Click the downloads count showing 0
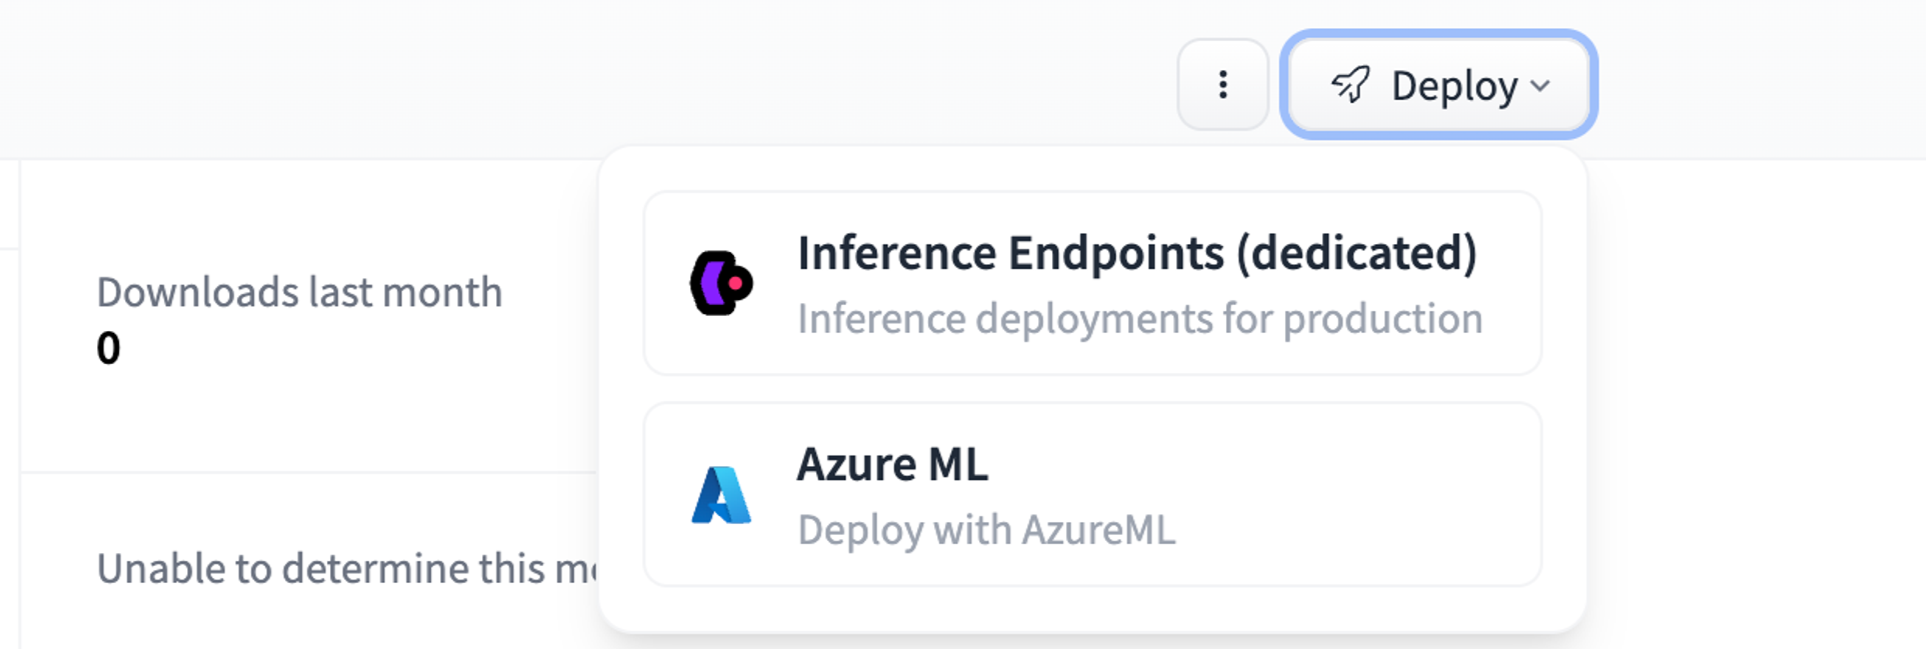 tap(110, 347)
